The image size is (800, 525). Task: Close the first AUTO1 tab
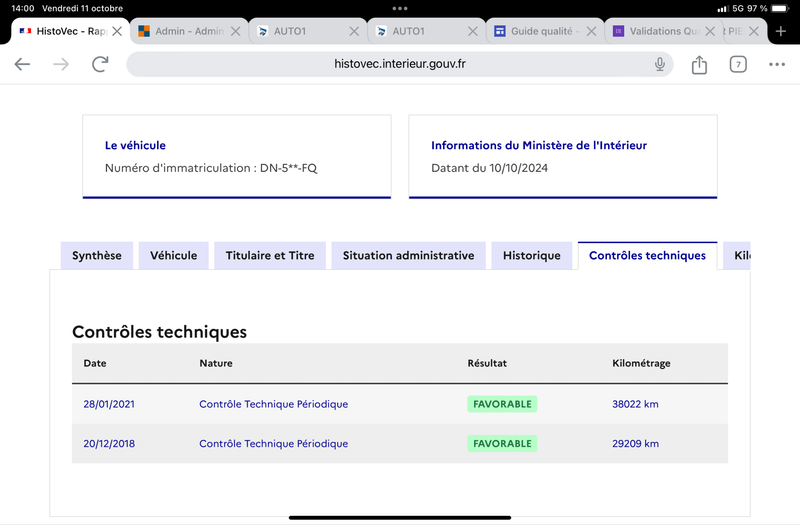click(354, 32)
